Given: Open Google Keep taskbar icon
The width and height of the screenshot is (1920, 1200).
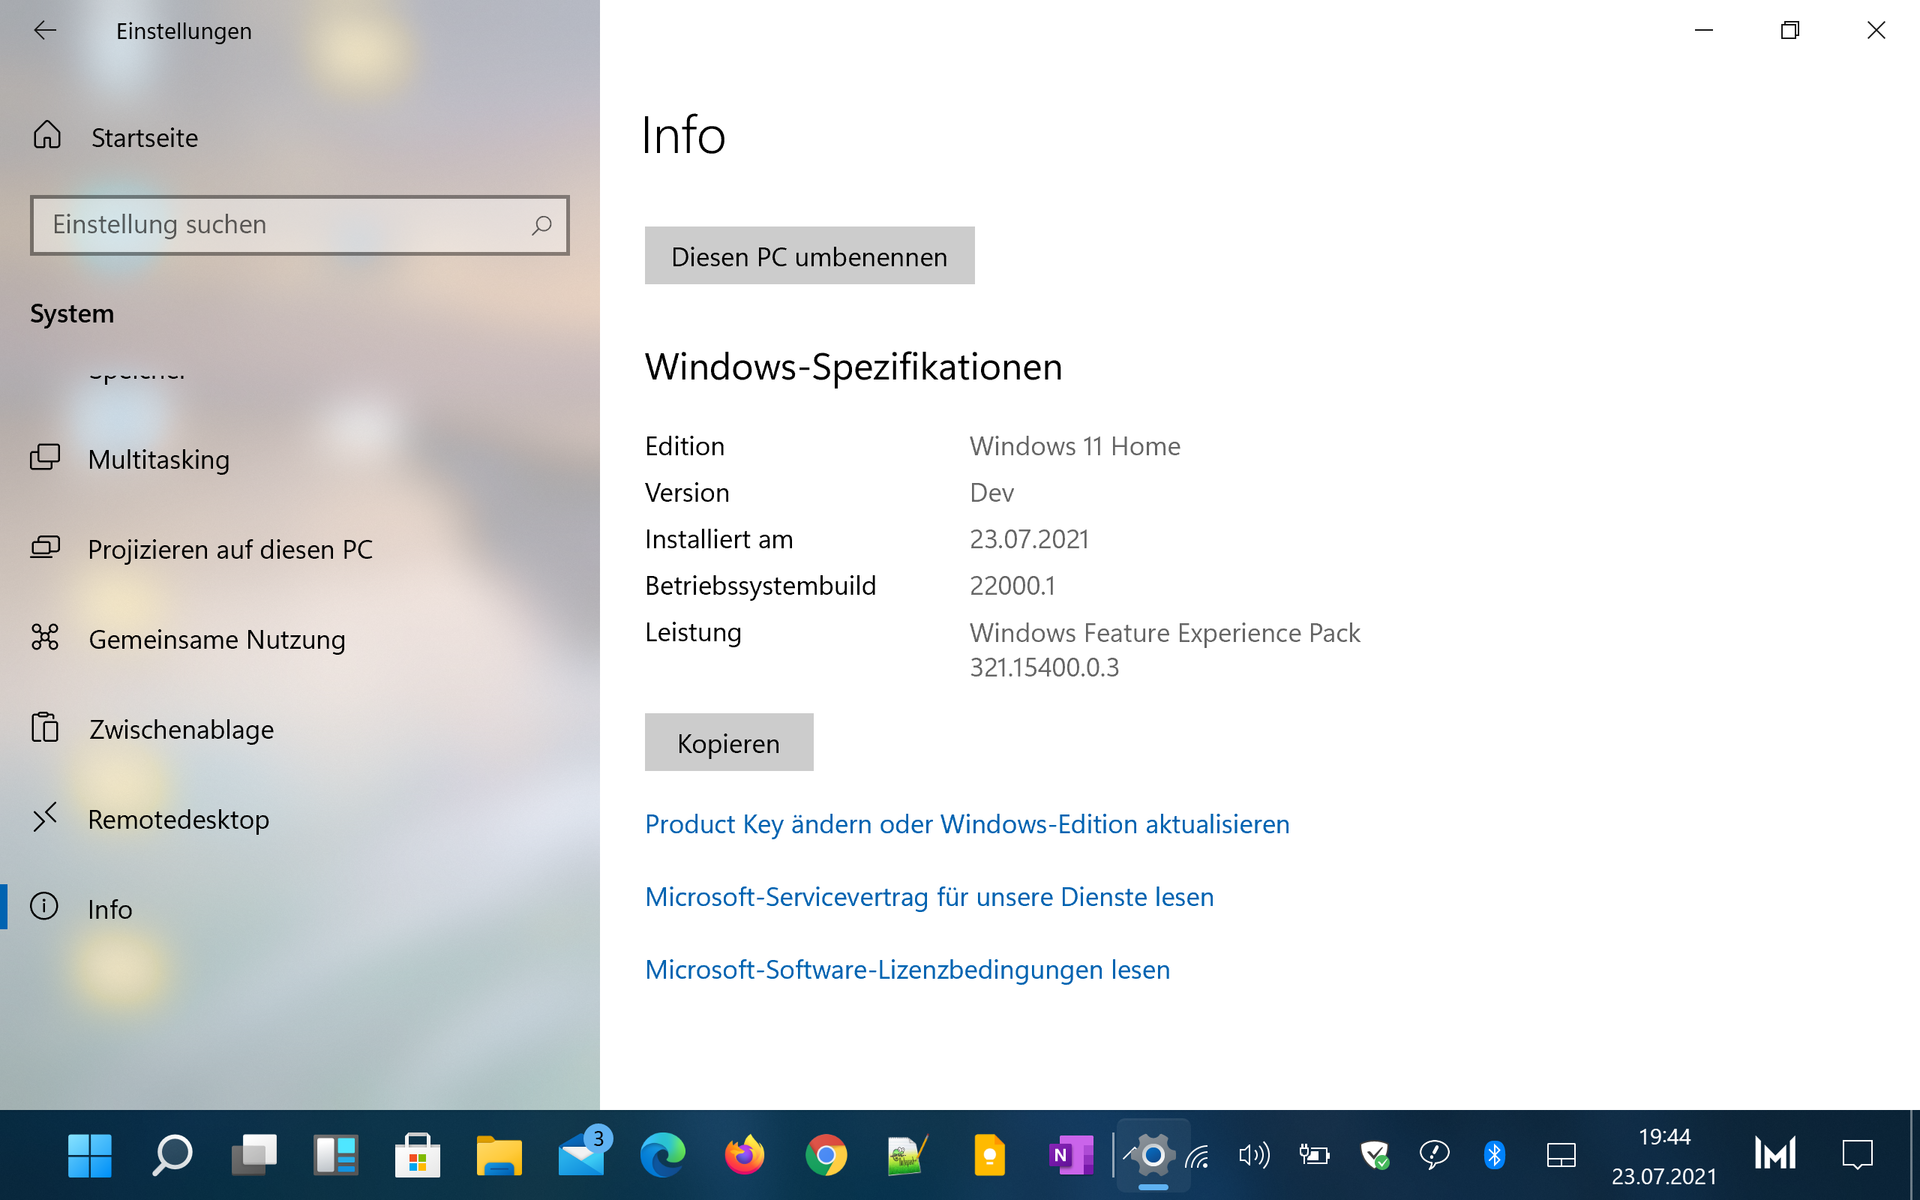Looking at the screenshot, I should tap(989, 1156).
